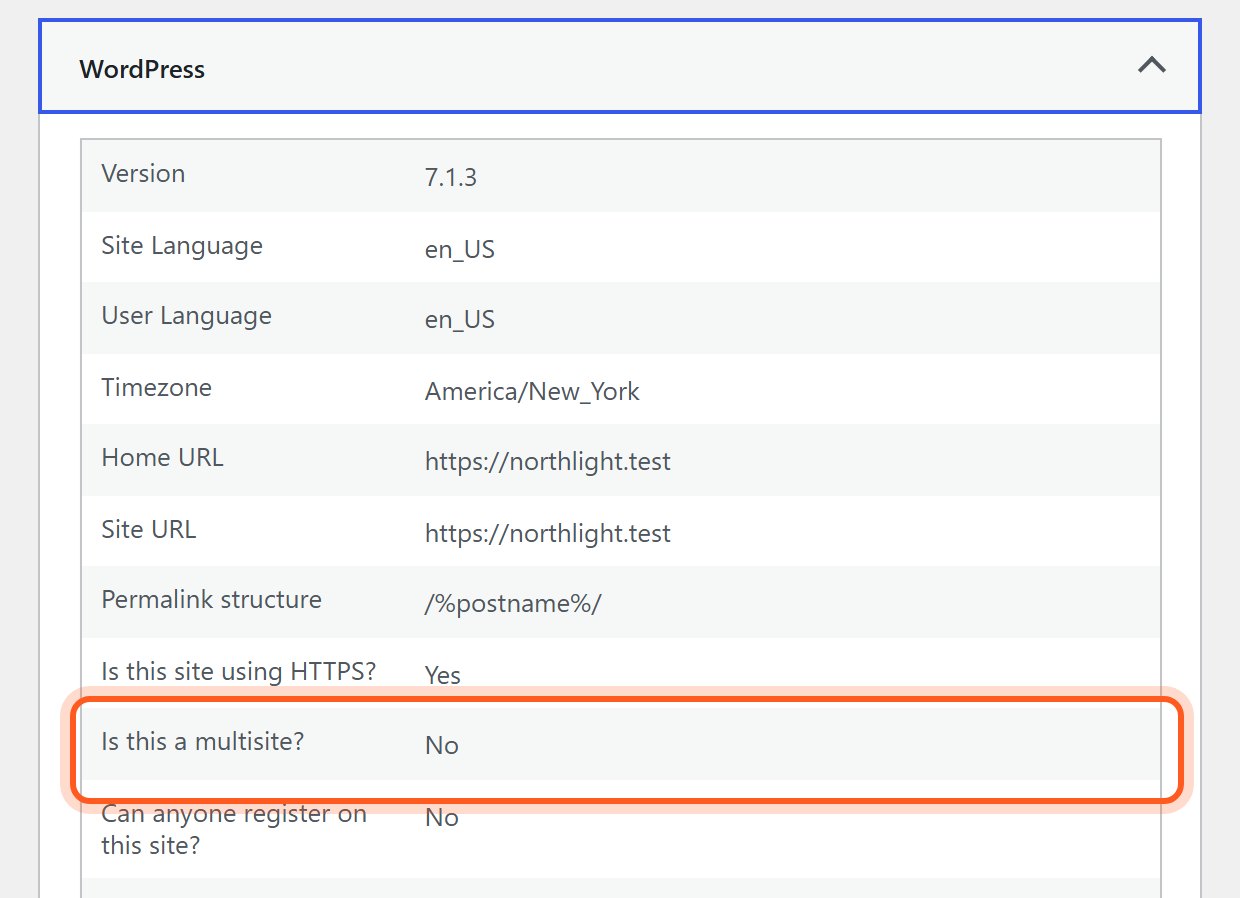Select the No value for registration
Screen dimensions: 1240x898
click(x=442, y=817)
